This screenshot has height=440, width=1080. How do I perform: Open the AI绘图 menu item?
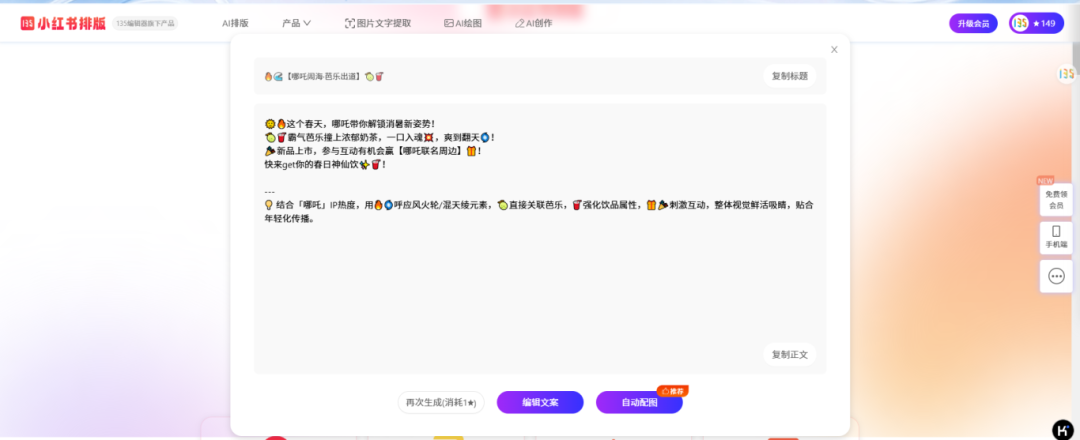[x=463, y=23]
